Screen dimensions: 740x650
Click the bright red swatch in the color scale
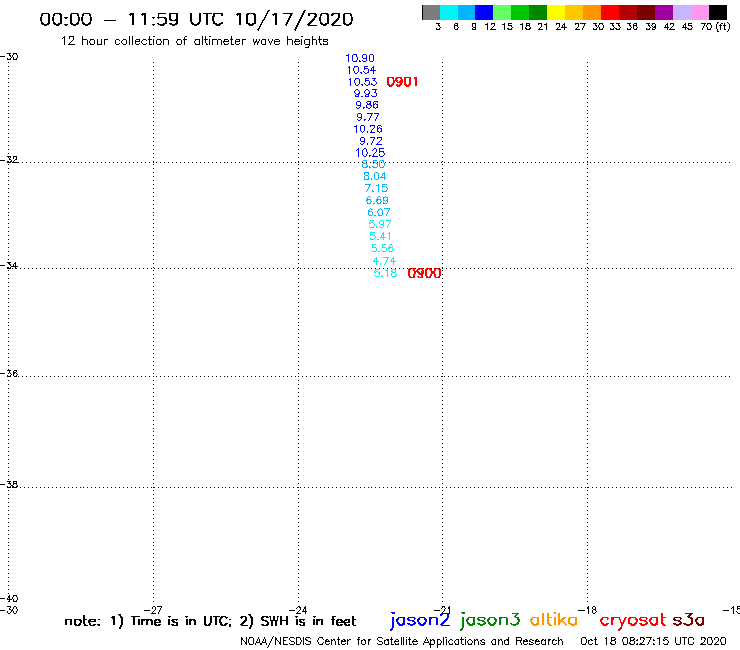pyautogui.click(x=609, y=12)
